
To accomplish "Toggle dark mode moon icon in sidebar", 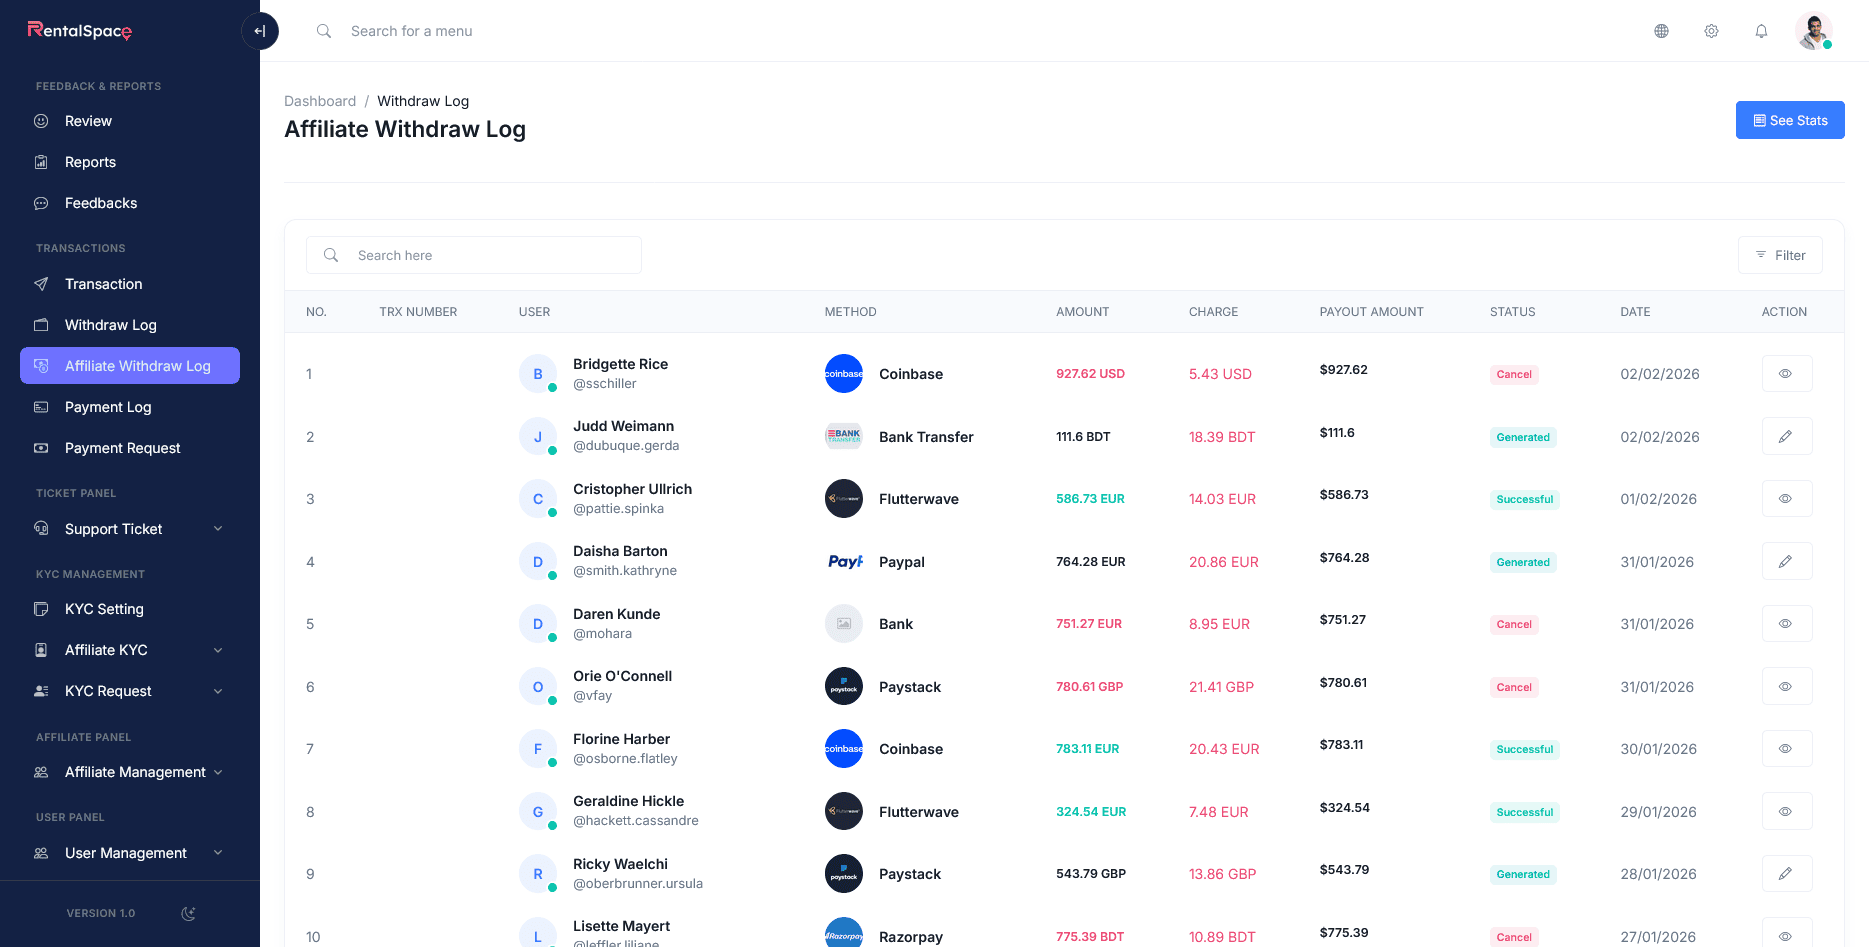I will [188, 913].
